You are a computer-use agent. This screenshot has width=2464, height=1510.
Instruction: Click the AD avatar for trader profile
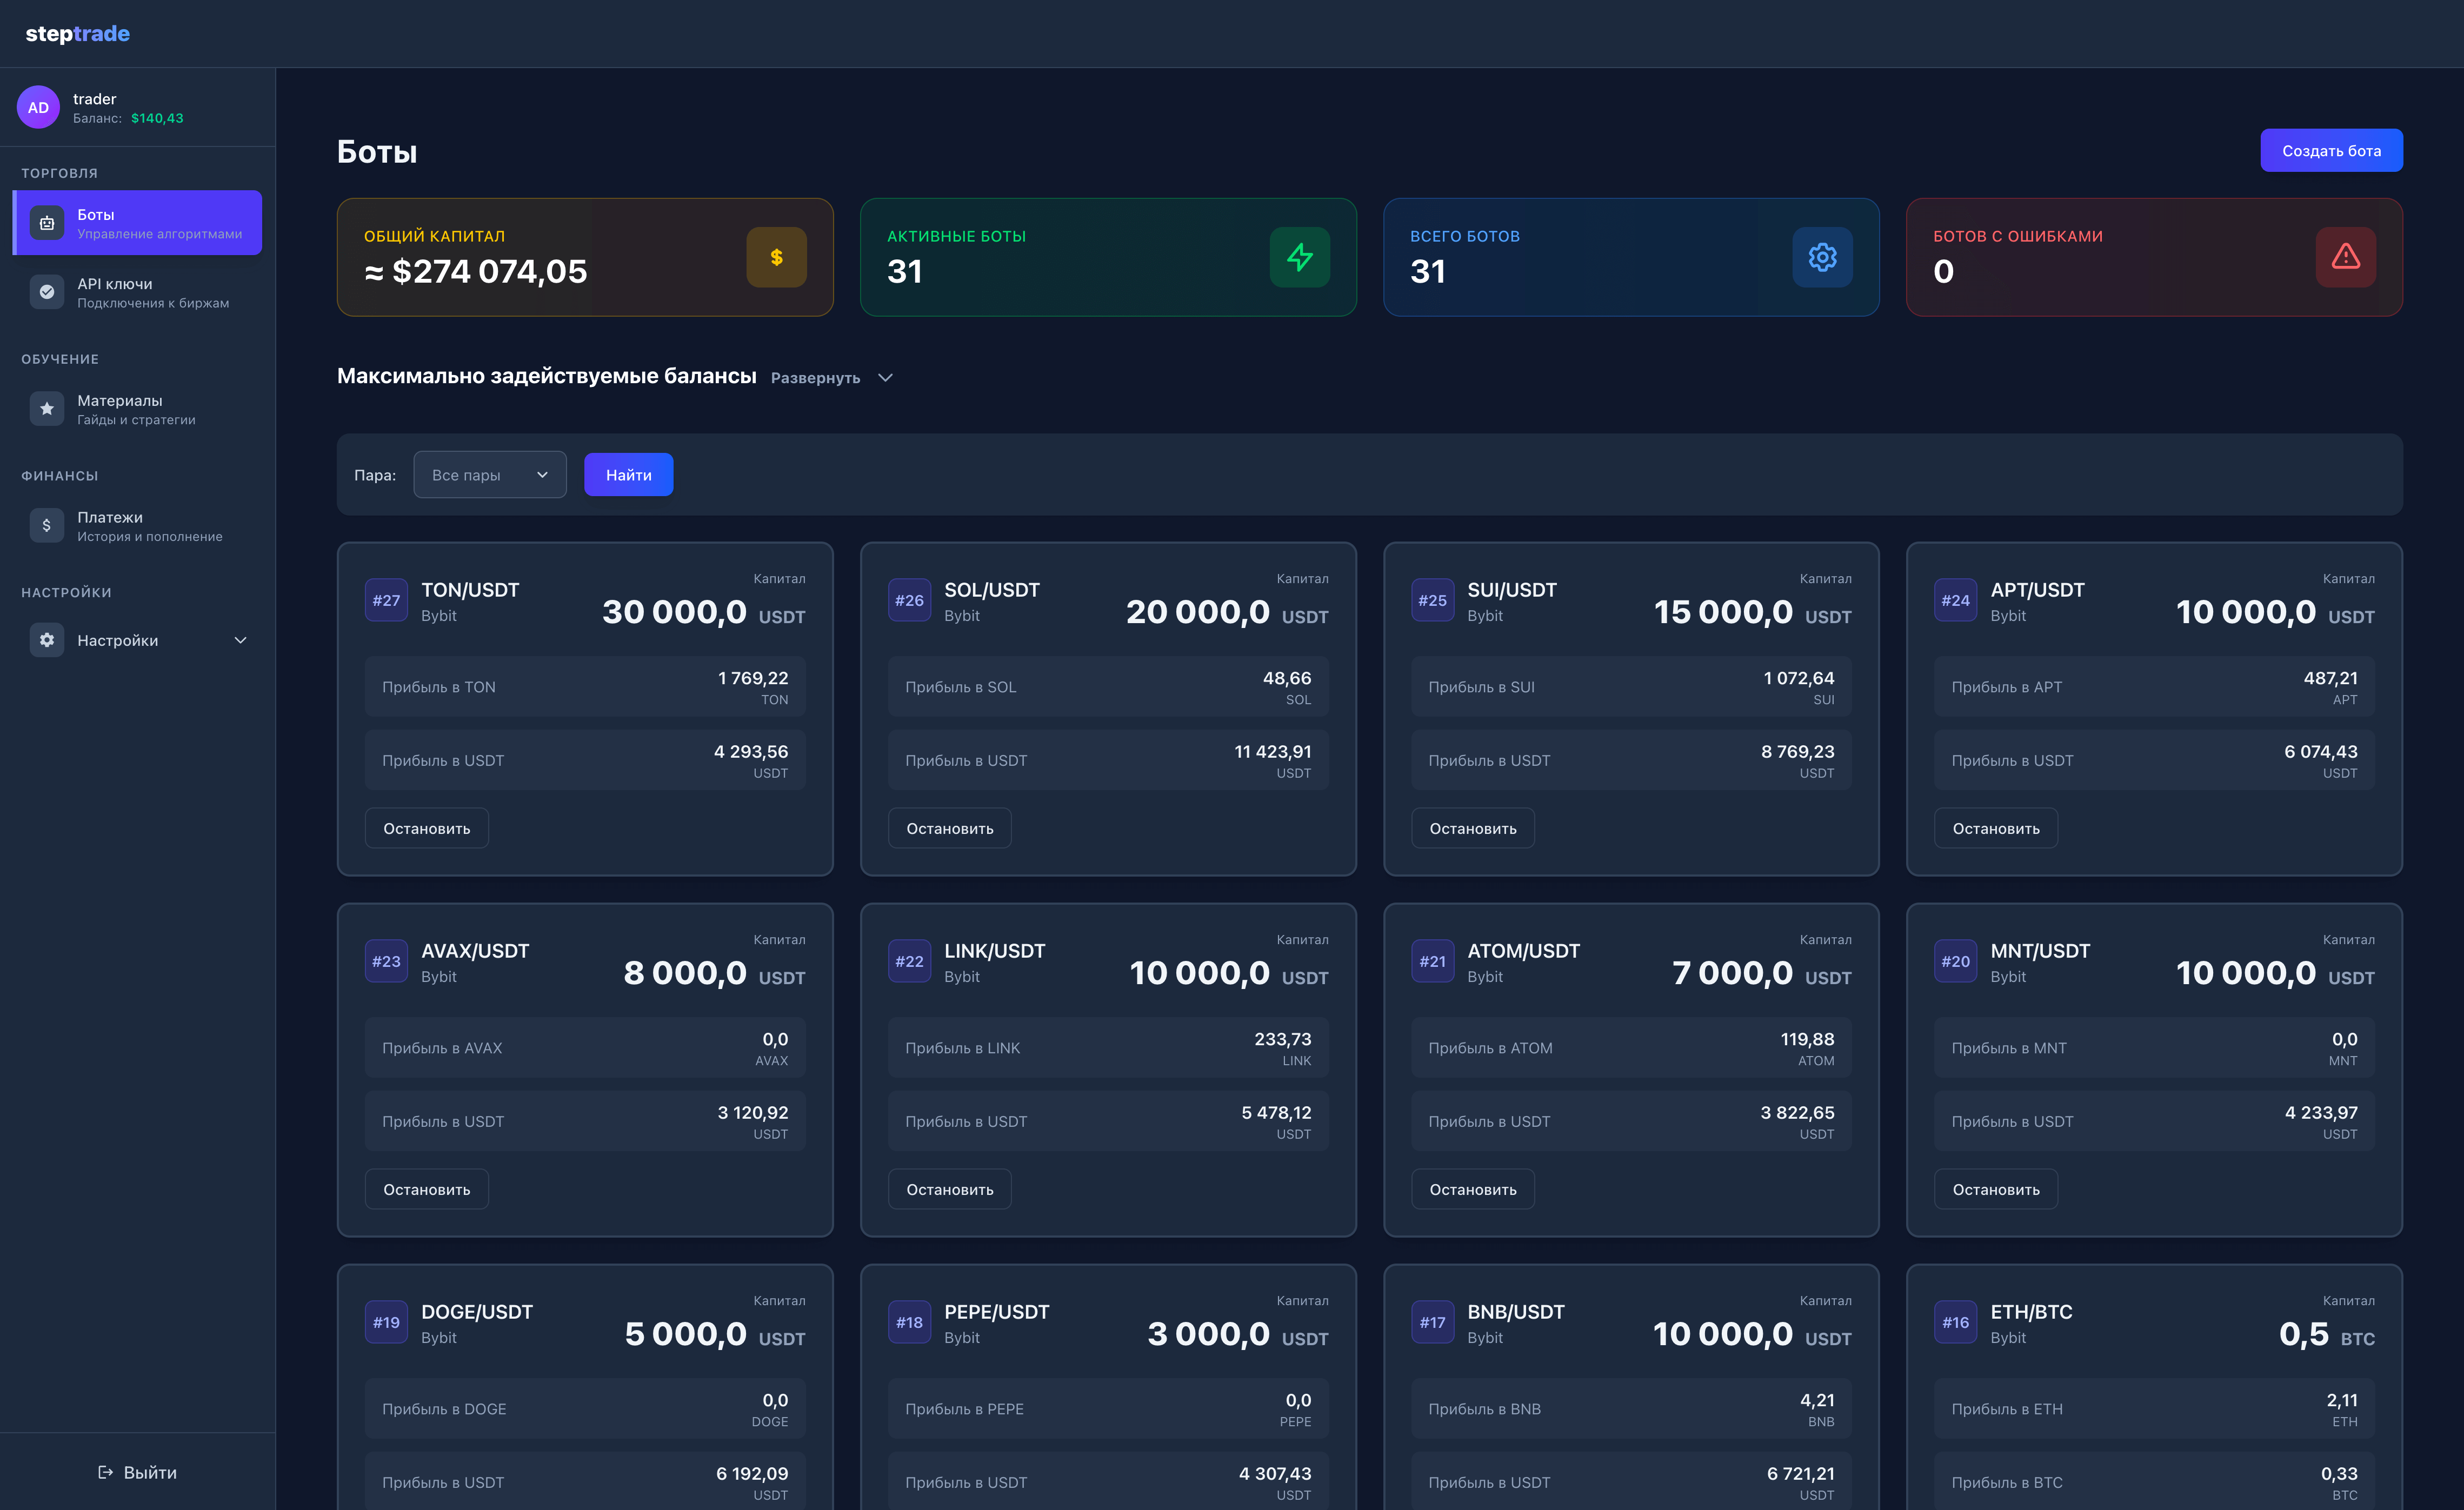click(38, 107)
